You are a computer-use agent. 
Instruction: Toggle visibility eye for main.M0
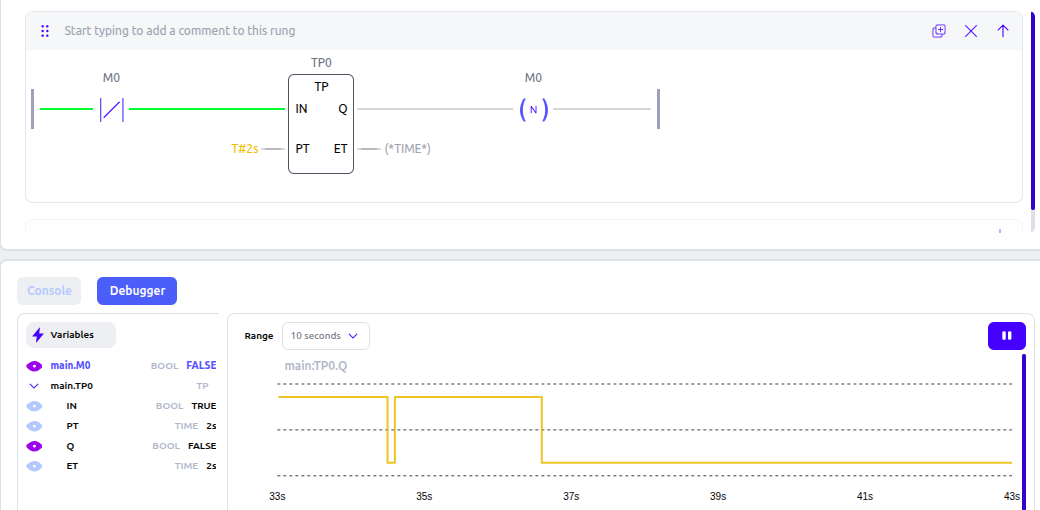[x=34, y=365]
